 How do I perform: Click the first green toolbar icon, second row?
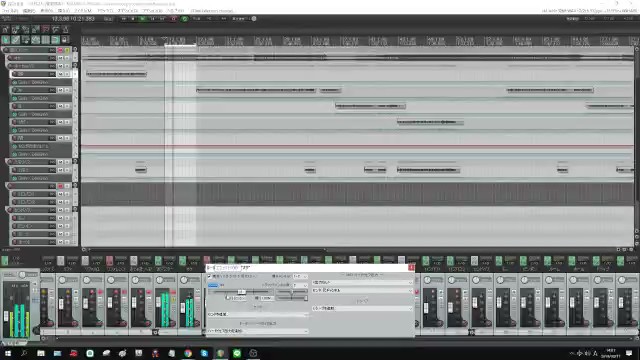click(x=6, y=40)
